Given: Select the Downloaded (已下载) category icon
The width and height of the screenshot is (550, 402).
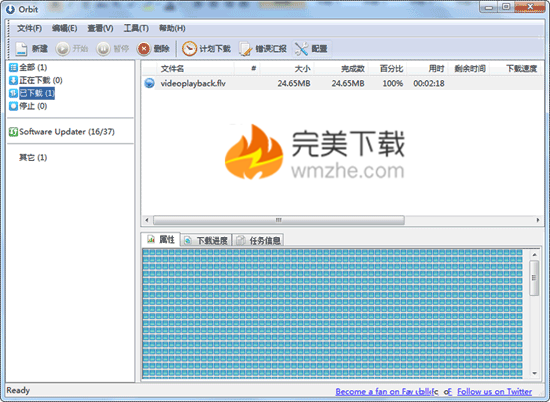Looking at the screenshot, I should [13, 93].
